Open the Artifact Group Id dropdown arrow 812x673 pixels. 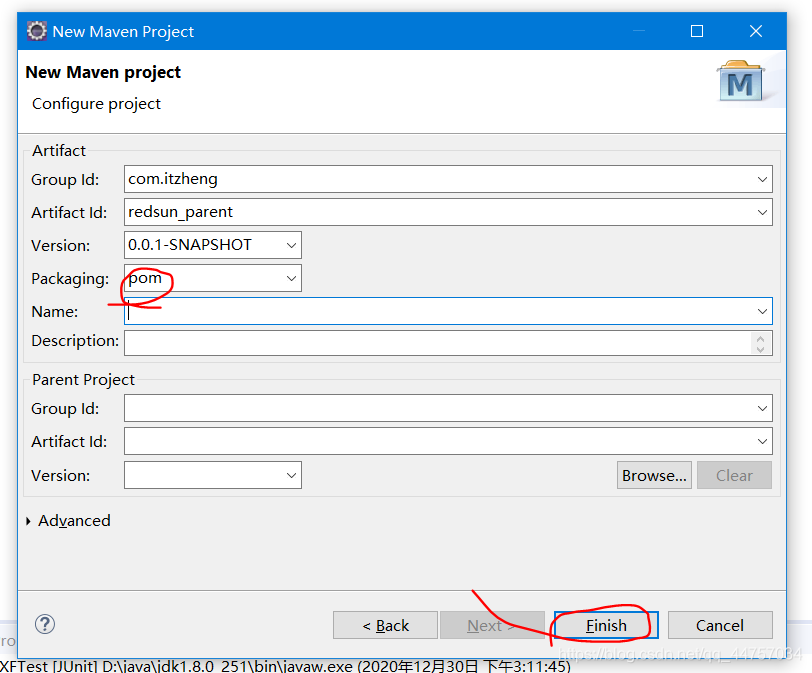(762, 179)
